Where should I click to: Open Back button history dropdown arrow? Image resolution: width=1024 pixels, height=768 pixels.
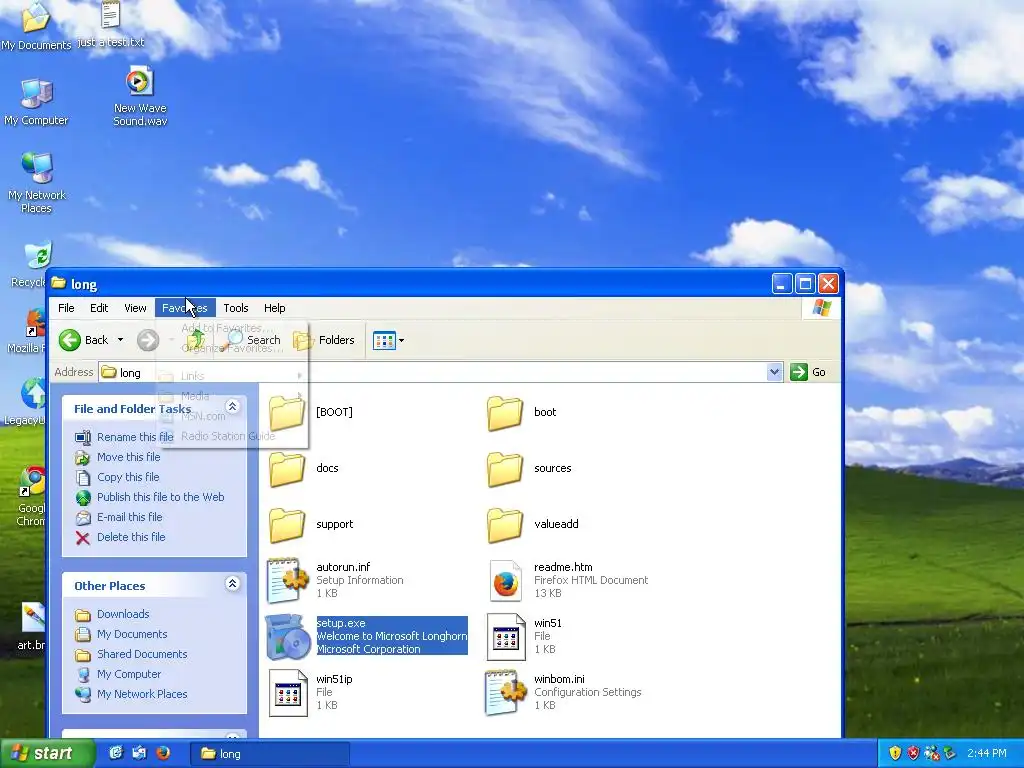coord(120,340)
